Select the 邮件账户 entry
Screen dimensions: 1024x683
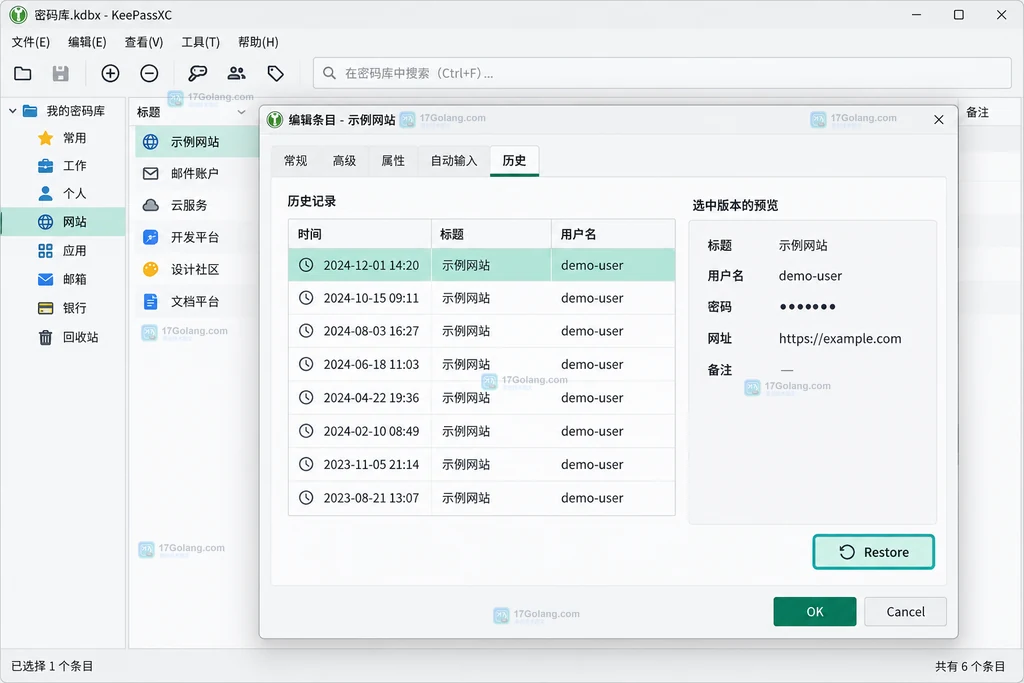[x=196, y=173]
